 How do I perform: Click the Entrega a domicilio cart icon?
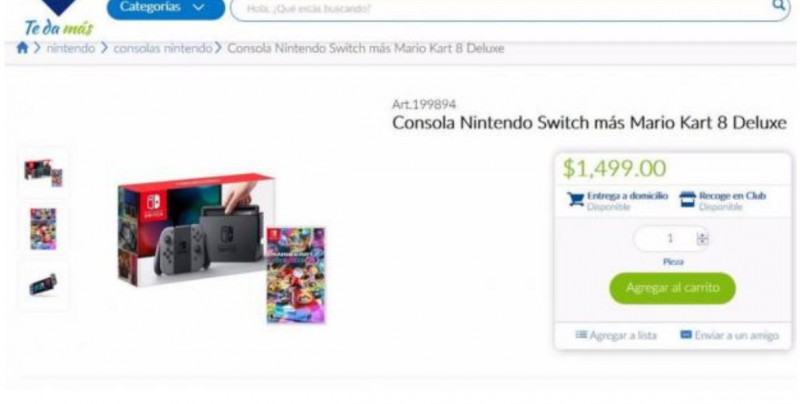coord(576,199)
